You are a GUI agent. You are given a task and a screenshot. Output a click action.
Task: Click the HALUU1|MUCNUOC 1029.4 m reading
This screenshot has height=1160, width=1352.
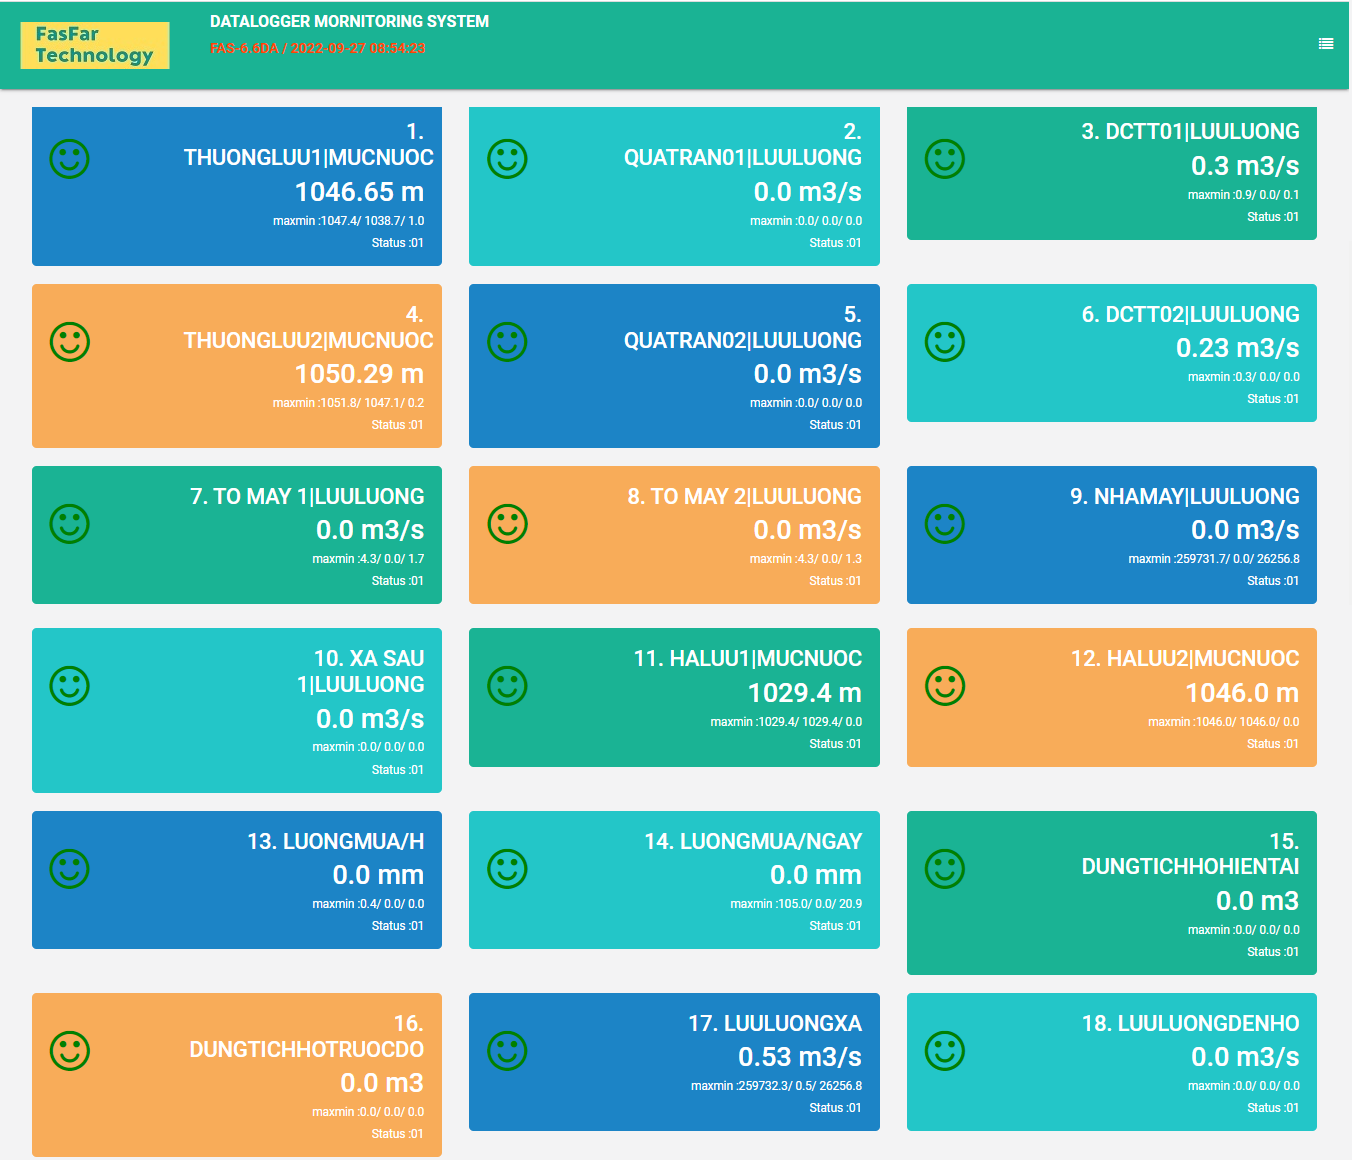pyautogui.click(x=804, y=693)
